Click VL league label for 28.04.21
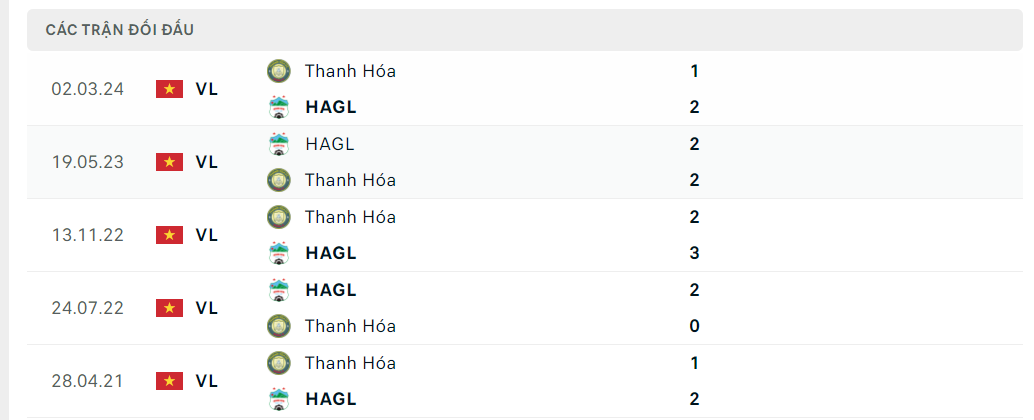1034x420 pixels. pyautogui.click(x=207, y=381)
